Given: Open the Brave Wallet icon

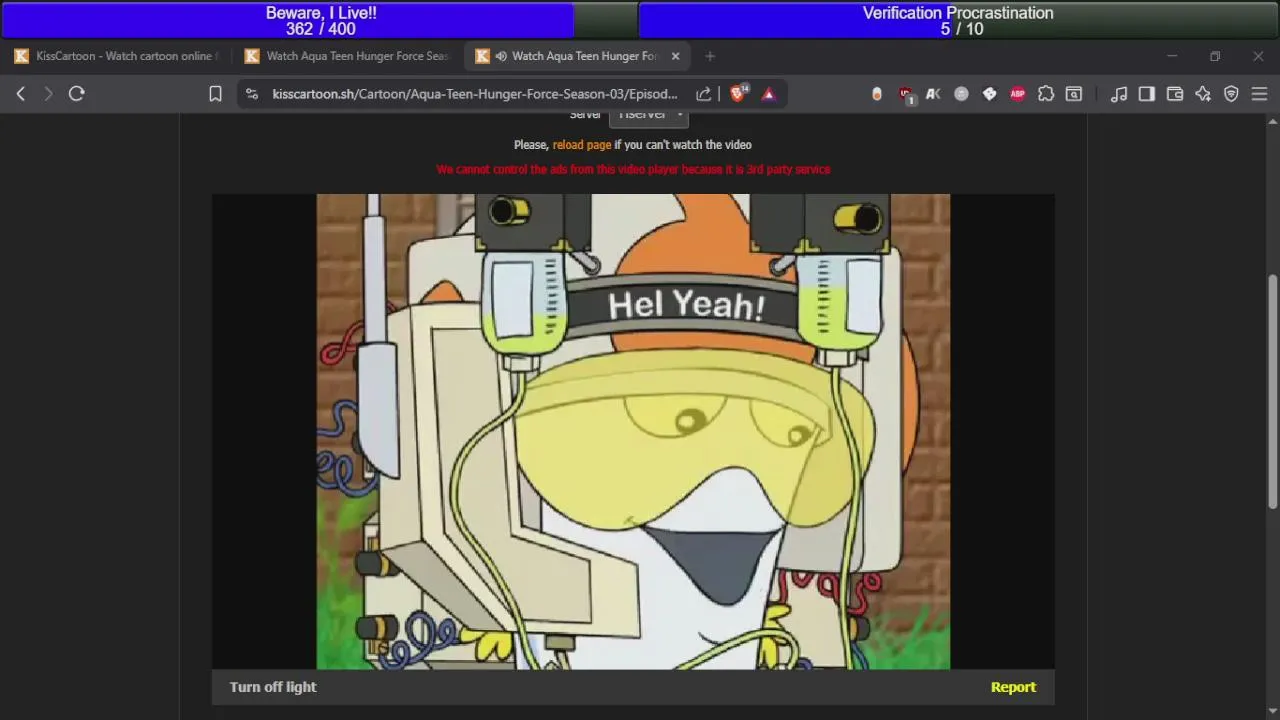Looking at the screenshot, I should coord(1175,94).
